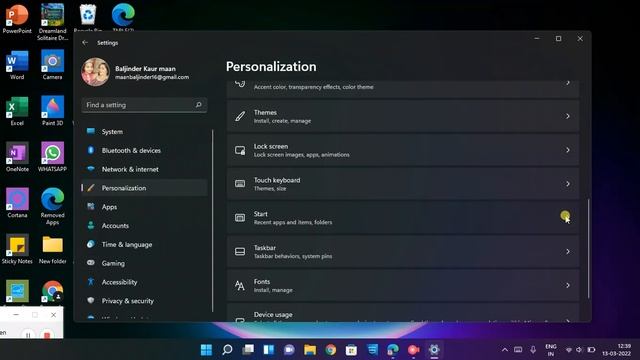Viewport: 640px width, 360px height.
Task: Click the Start row icon
Action: [240, 218]
